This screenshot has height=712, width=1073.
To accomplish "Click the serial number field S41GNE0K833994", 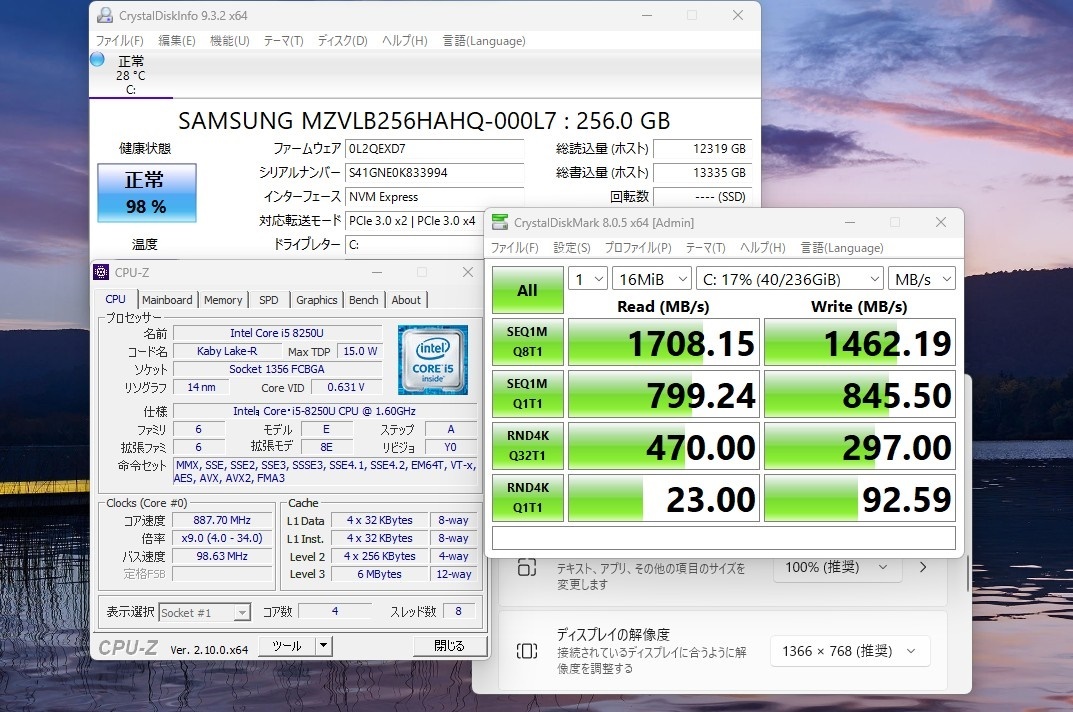I will pos(434,173).
